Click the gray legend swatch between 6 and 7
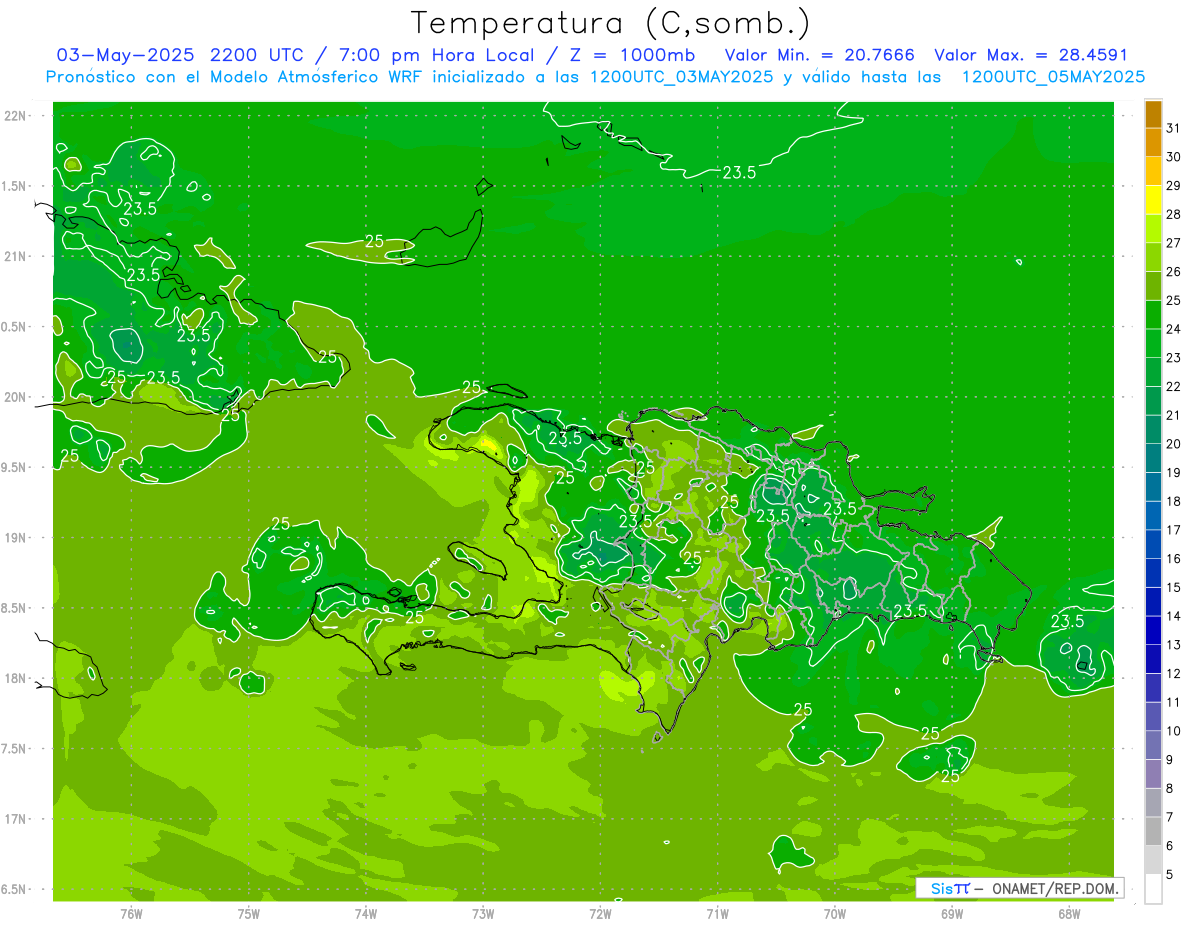Screen dimensions: 1200x927 click(x=1153, y=831)
